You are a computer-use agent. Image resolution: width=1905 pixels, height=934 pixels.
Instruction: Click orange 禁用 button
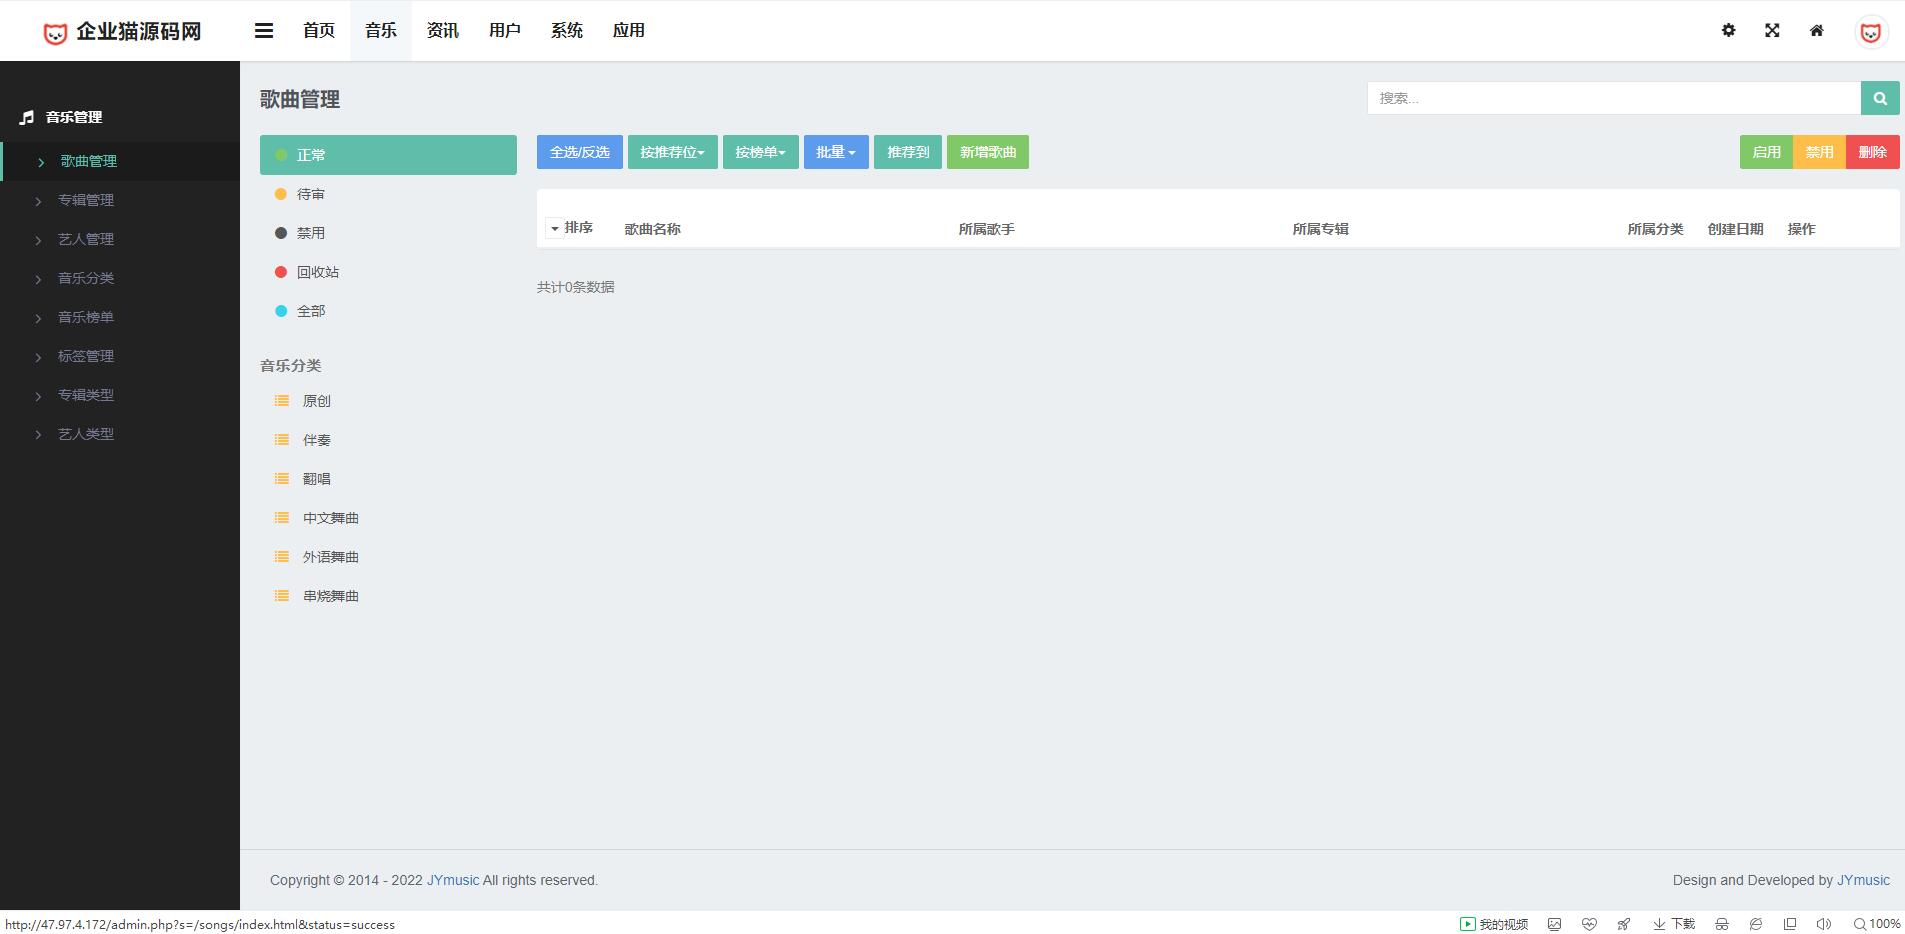tap(1819, 152)
